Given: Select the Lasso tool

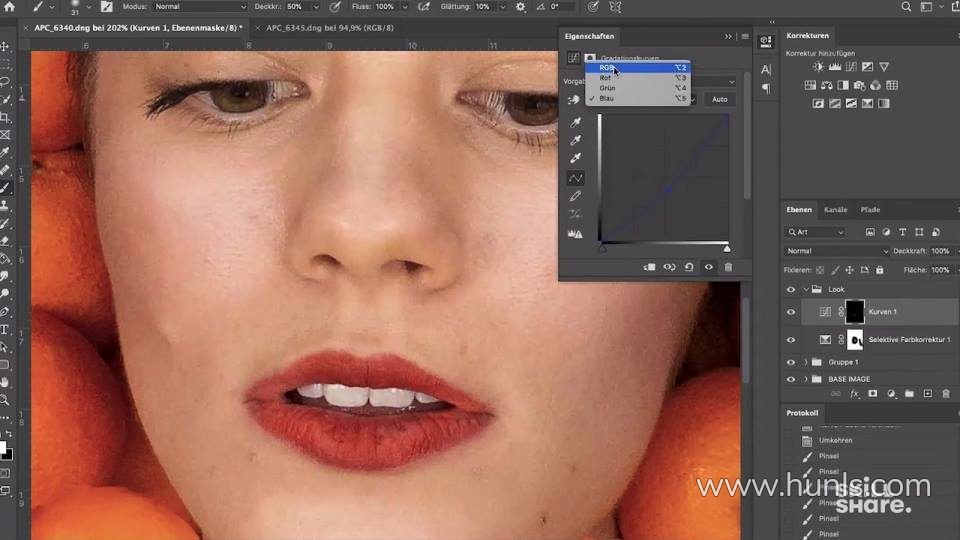Looking at the screenshot, I should point(5,81).
